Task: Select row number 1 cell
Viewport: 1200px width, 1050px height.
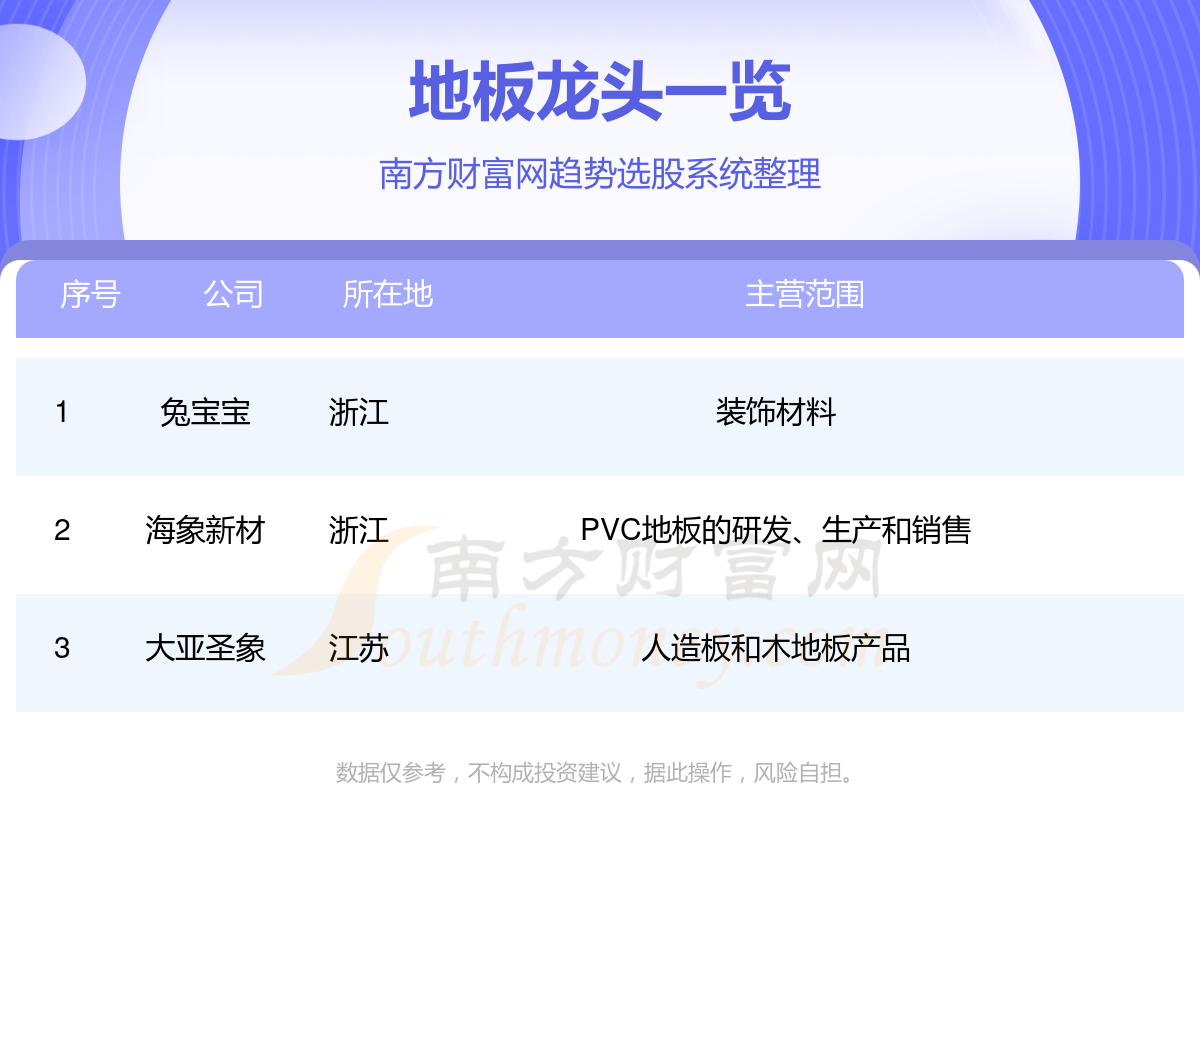Action: [62, 412]
